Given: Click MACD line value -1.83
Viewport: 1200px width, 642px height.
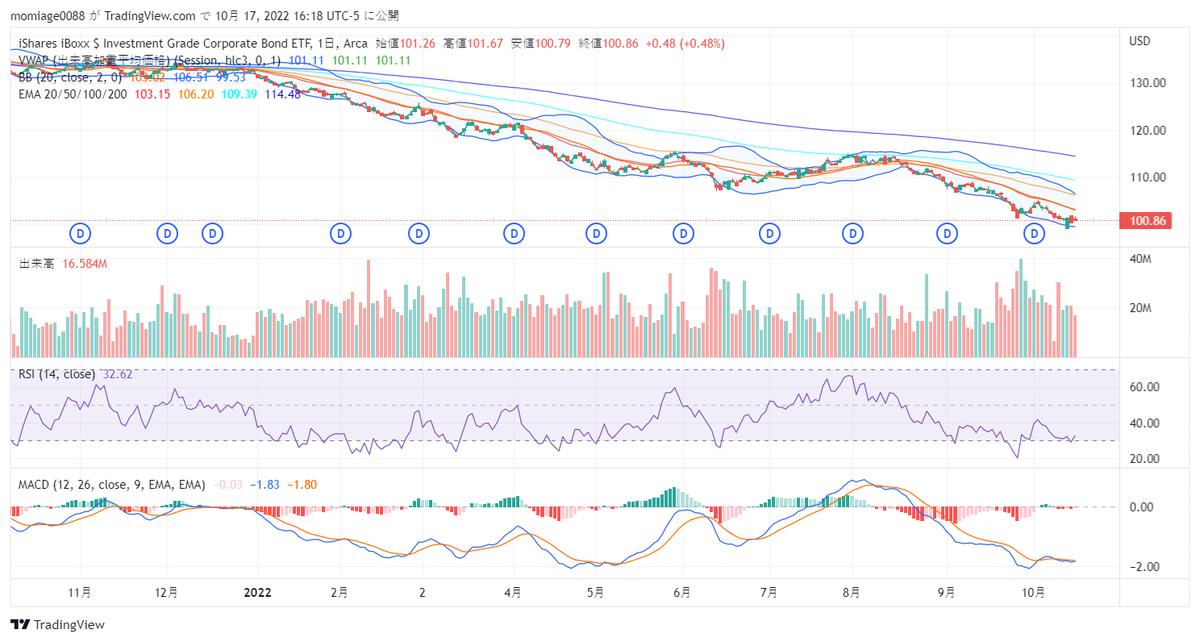Looking at the screenshot, I should (265, 484).
